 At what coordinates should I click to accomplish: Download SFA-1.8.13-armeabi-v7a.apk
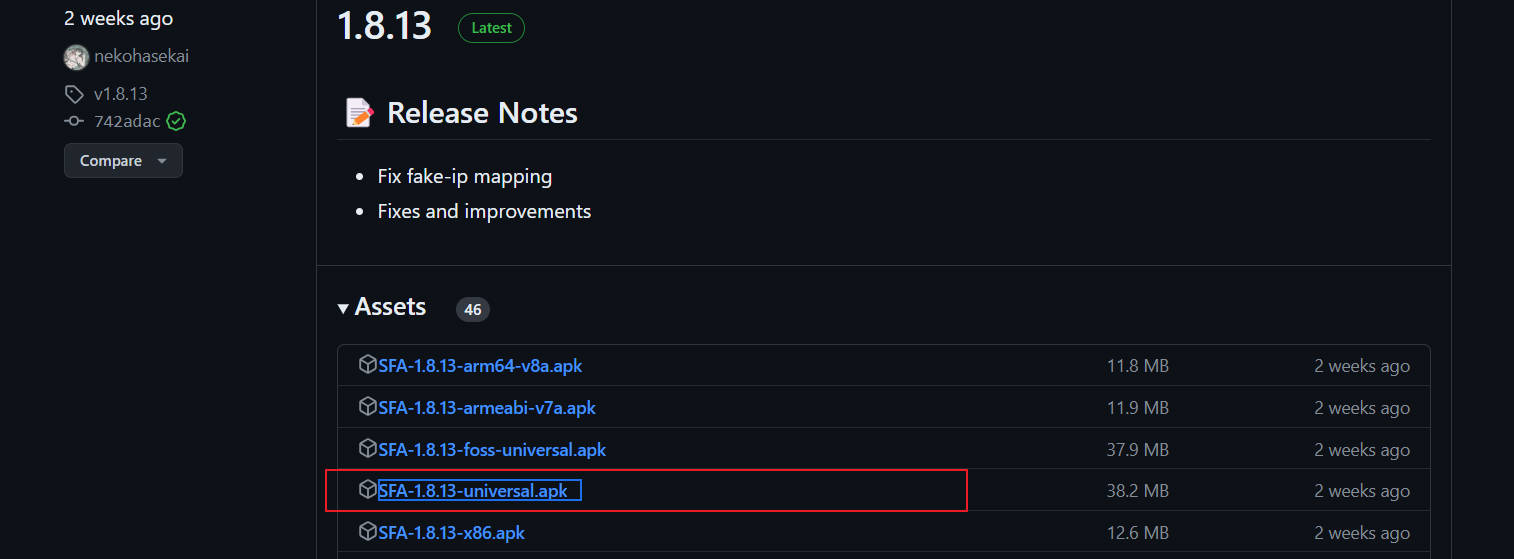(487, 408)
